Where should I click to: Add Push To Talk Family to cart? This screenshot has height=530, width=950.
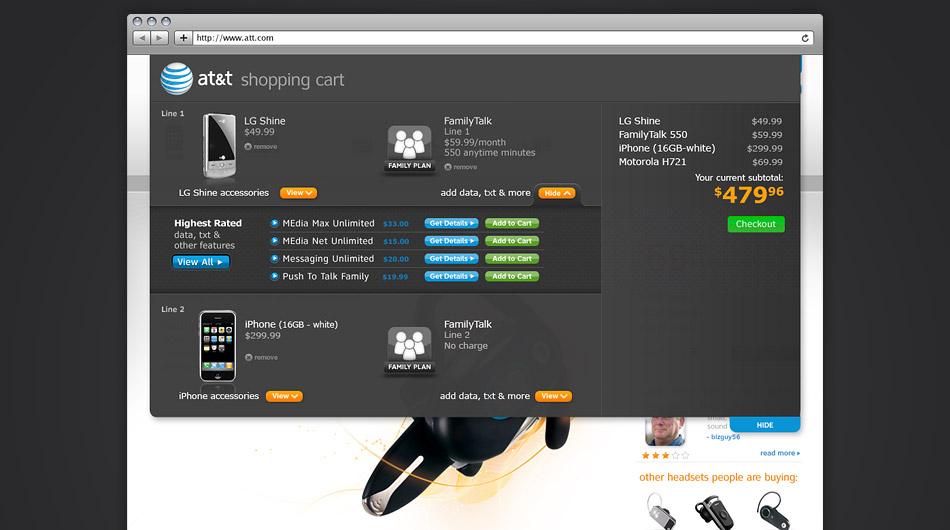pyautogui.click(x=512, y=276)
